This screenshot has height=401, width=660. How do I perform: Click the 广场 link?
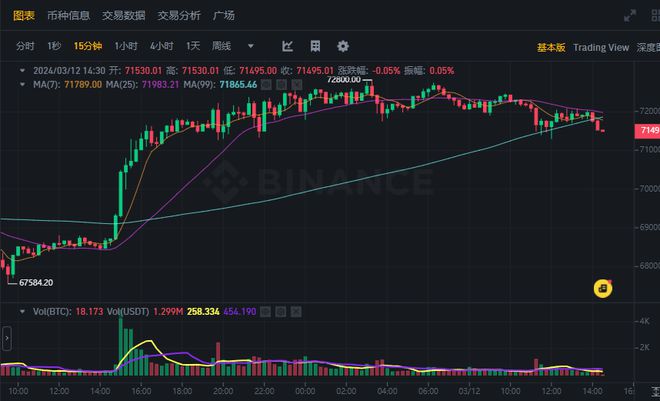[x=225, y=15]
